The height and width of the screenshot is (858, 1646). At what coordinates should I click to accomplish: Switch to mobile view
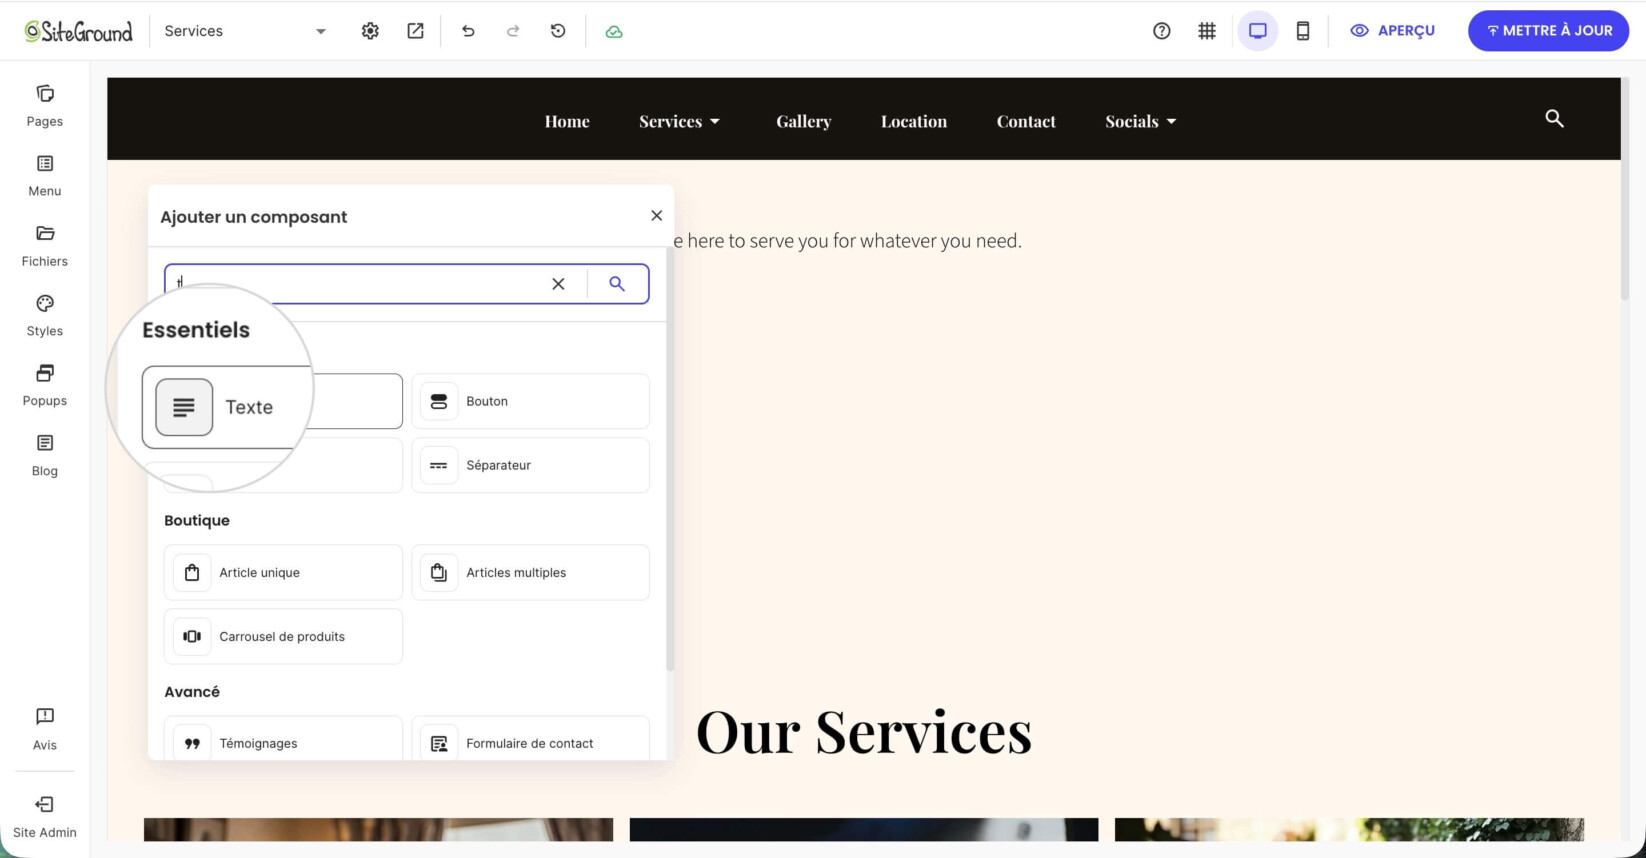coord(1303,31)
